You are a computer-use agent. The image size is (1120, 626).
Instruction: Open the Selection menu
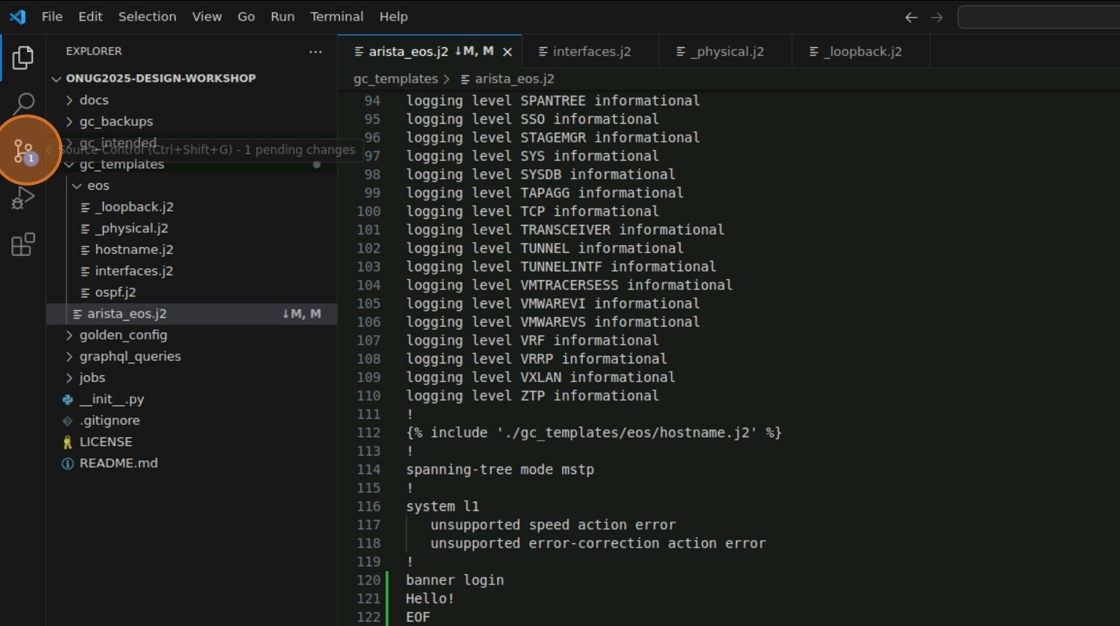pos(147,17)
